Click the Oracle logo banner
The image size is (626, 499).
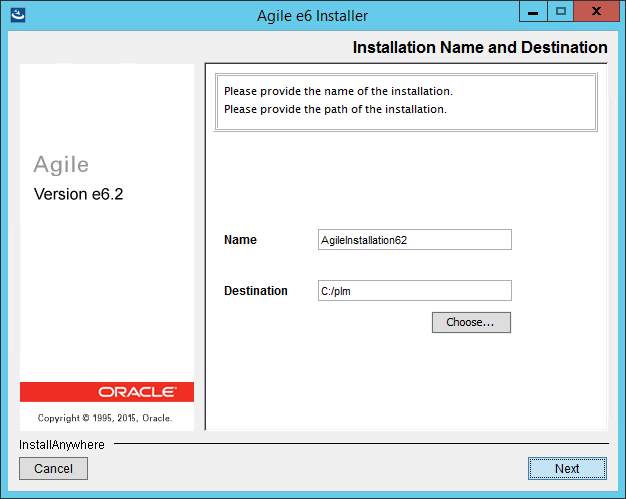[107, 392]
